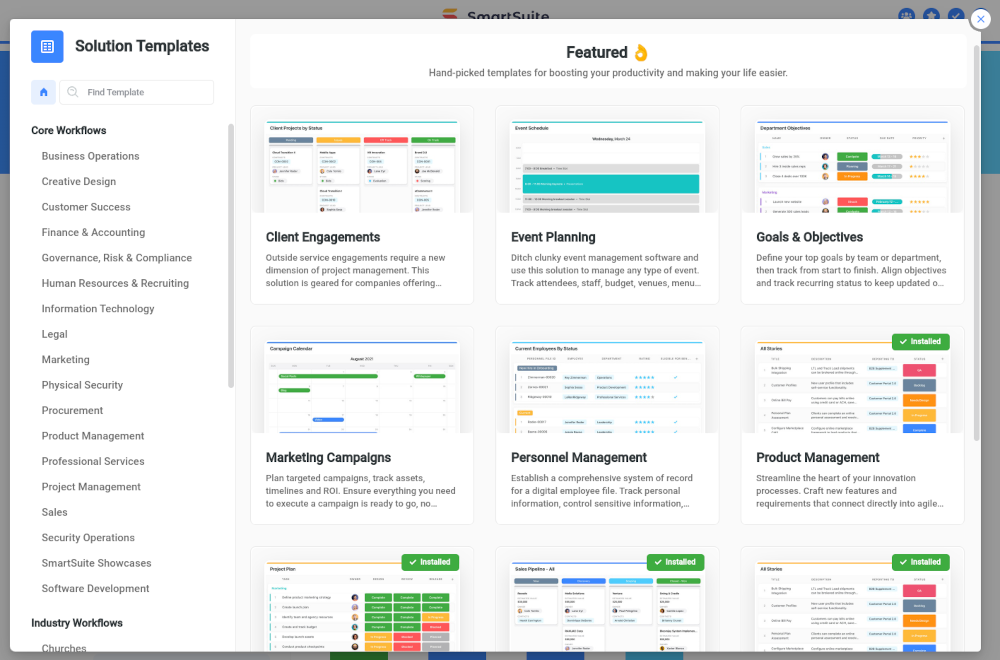This screenshot has height=660, width=1000.
Task: Select Physical Security category
Action: (x=82, y=385)
